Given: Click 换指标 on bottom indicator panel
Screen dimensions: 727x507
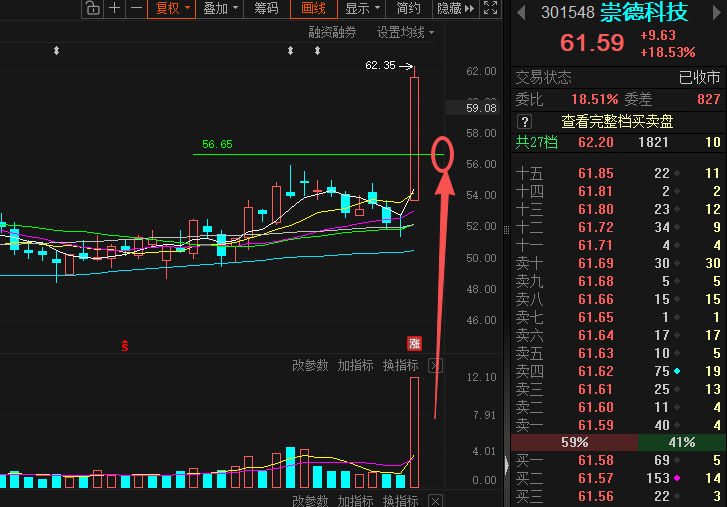Looking at the screenshot, I should point(401,501).
